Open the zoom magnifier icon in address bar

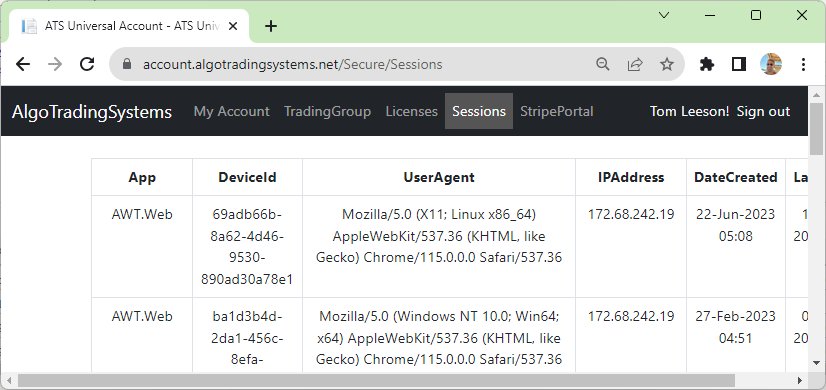tap(603, 64)
